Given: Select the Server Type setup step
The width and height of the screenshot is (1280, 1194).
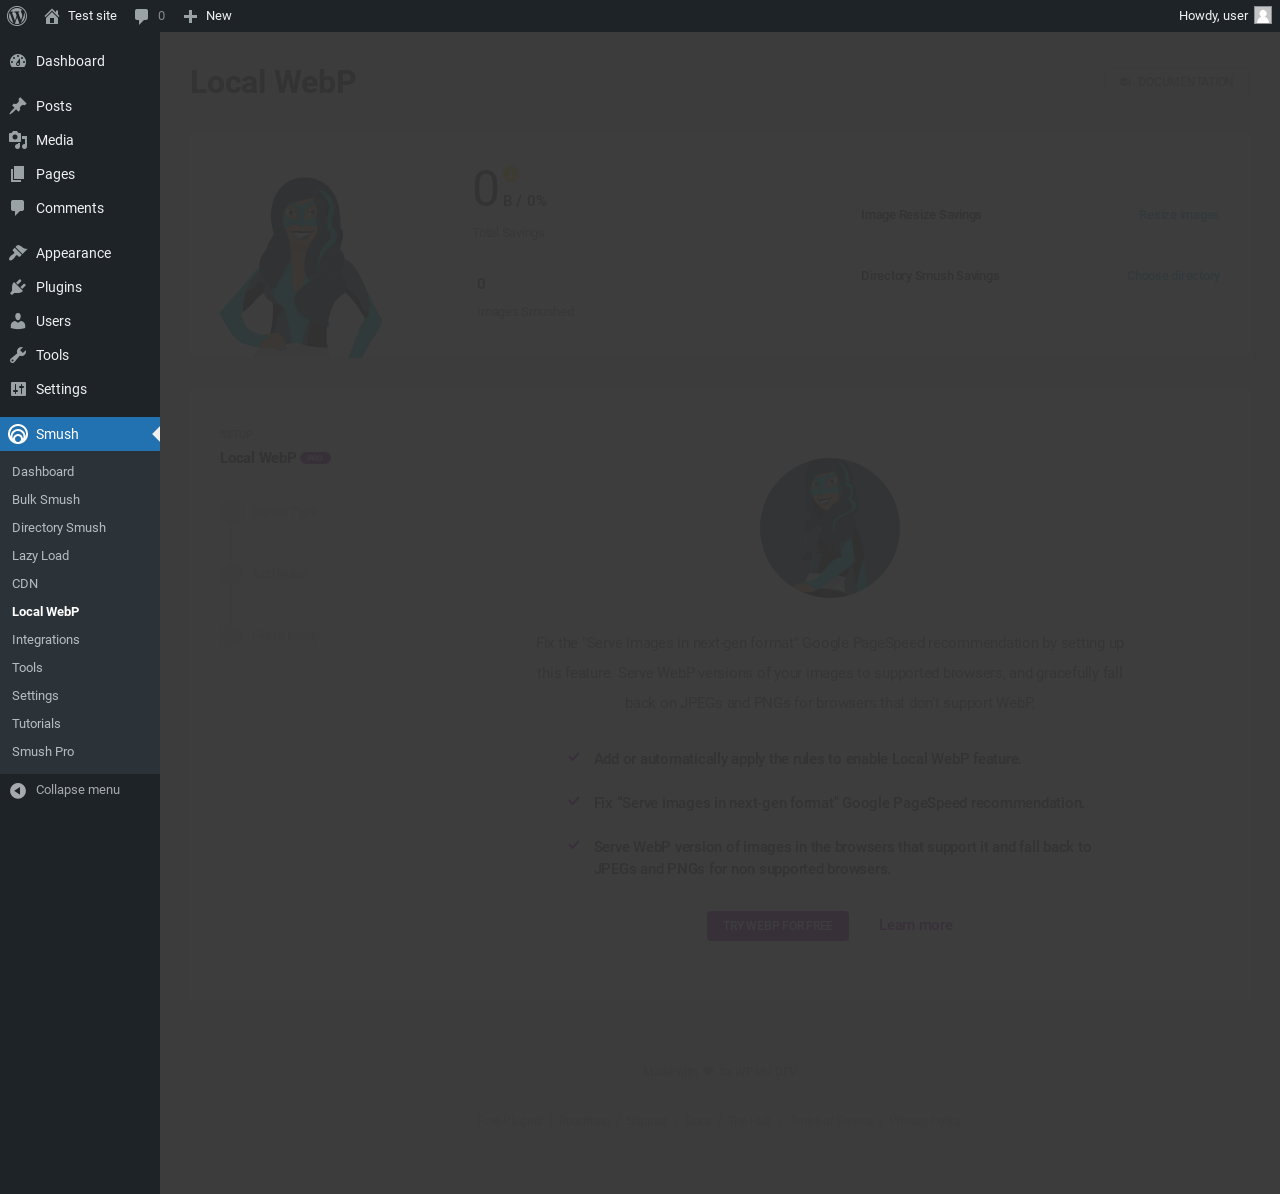Looking at the screenshot, I should click(x=272, y=513).
